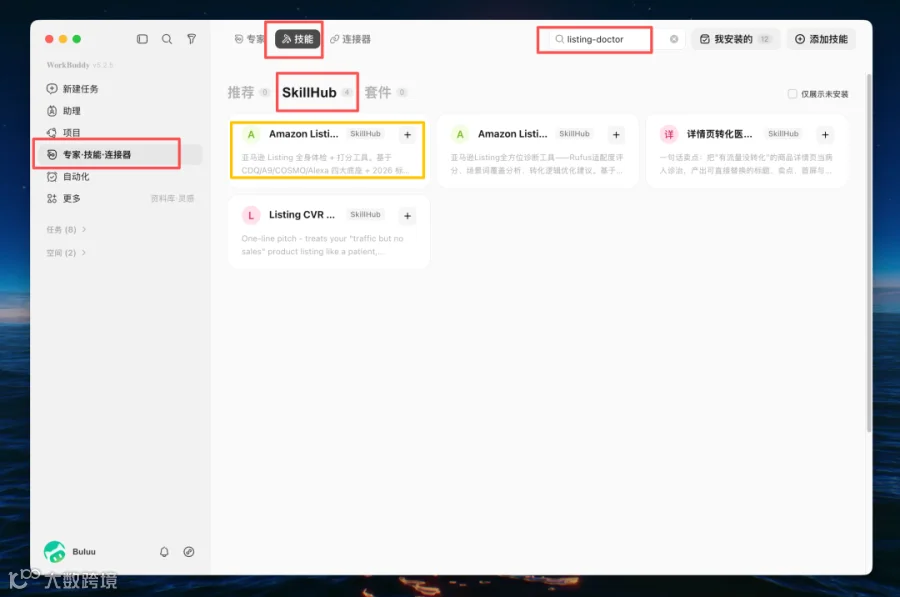Click the compass icon beside the bell
The height and width of the screenshot is (597, 900).
(189, 552)
